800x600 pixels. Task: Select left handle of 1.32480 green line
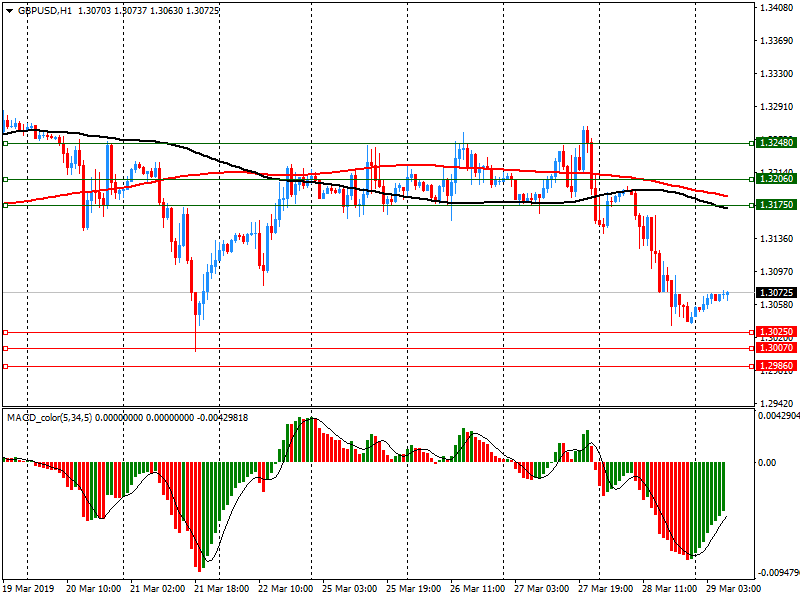[x=5, y=143]
